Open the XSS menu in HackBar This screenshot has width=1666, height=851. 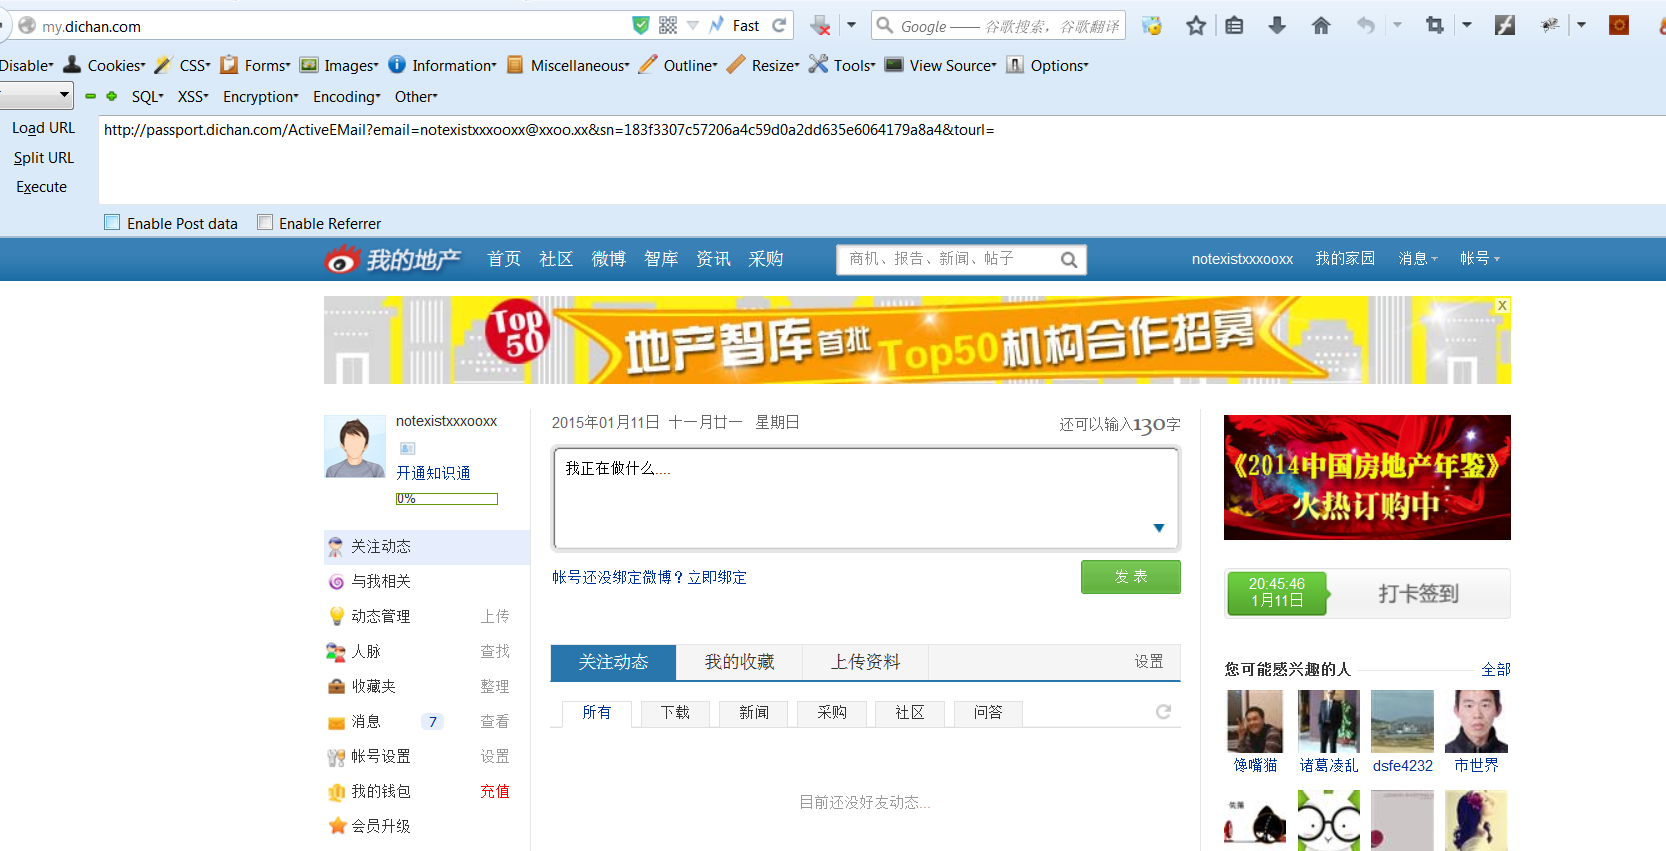click(193, 96)
